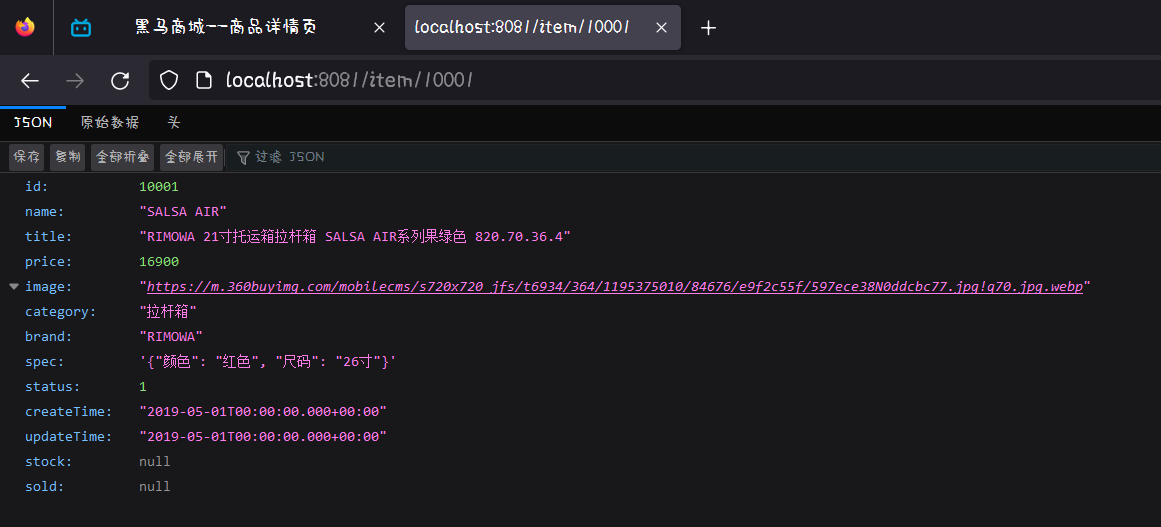1161x527 pixels.
Task: Expand all with 全部展开 button
Action: point(191,157)
